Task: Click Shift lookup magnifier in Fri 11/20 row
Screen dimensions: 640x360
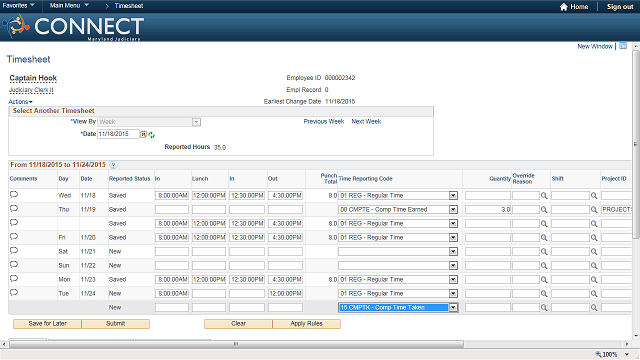Action: [x=594, y=238]
